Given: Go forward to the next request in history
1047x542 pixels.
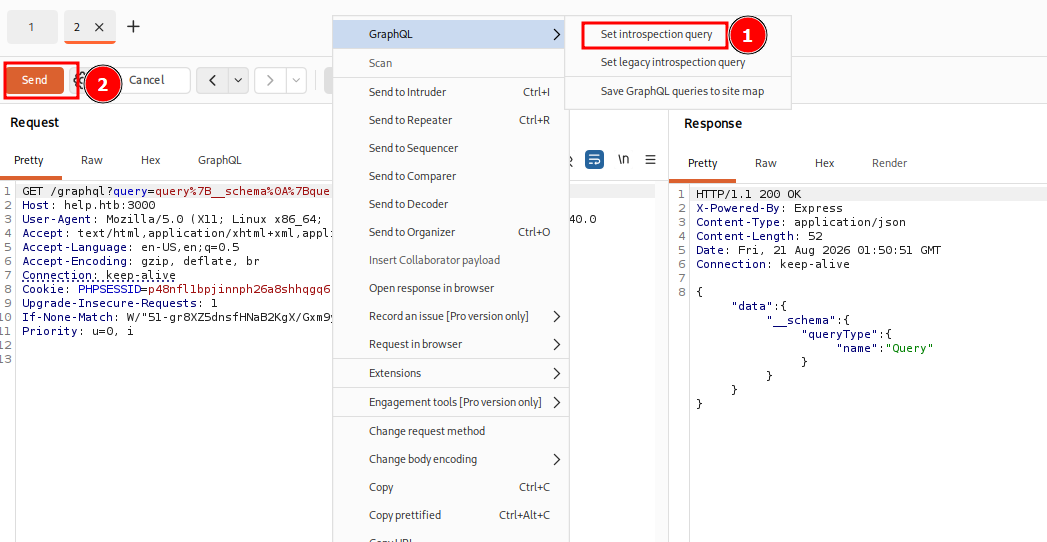Looking at the screenshot, I should tap(270, 80).
